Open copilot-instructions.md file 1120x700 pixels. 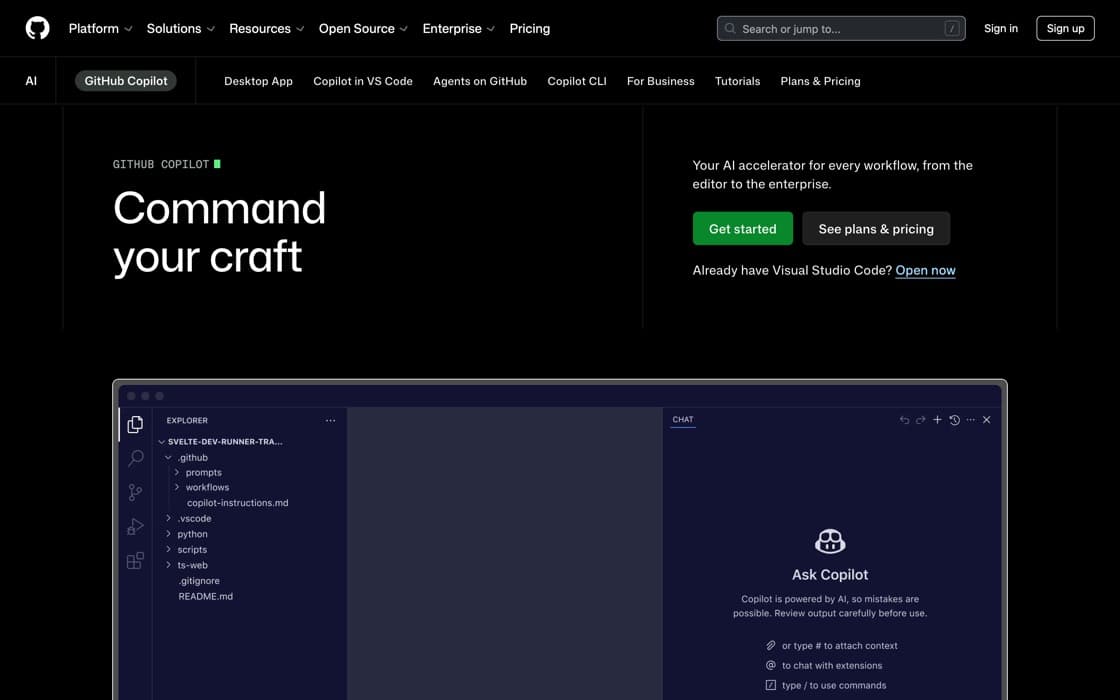pyautogui.click(x=238, y=503)
